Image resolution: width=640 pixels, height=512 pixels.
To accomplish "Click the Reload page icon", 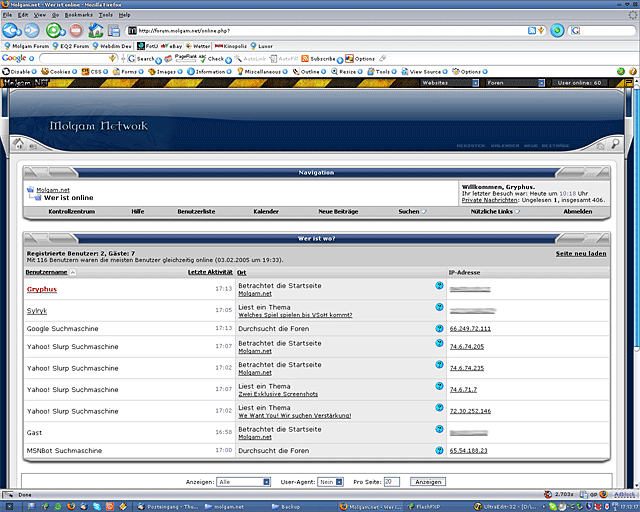I will (x=53, y=30).
